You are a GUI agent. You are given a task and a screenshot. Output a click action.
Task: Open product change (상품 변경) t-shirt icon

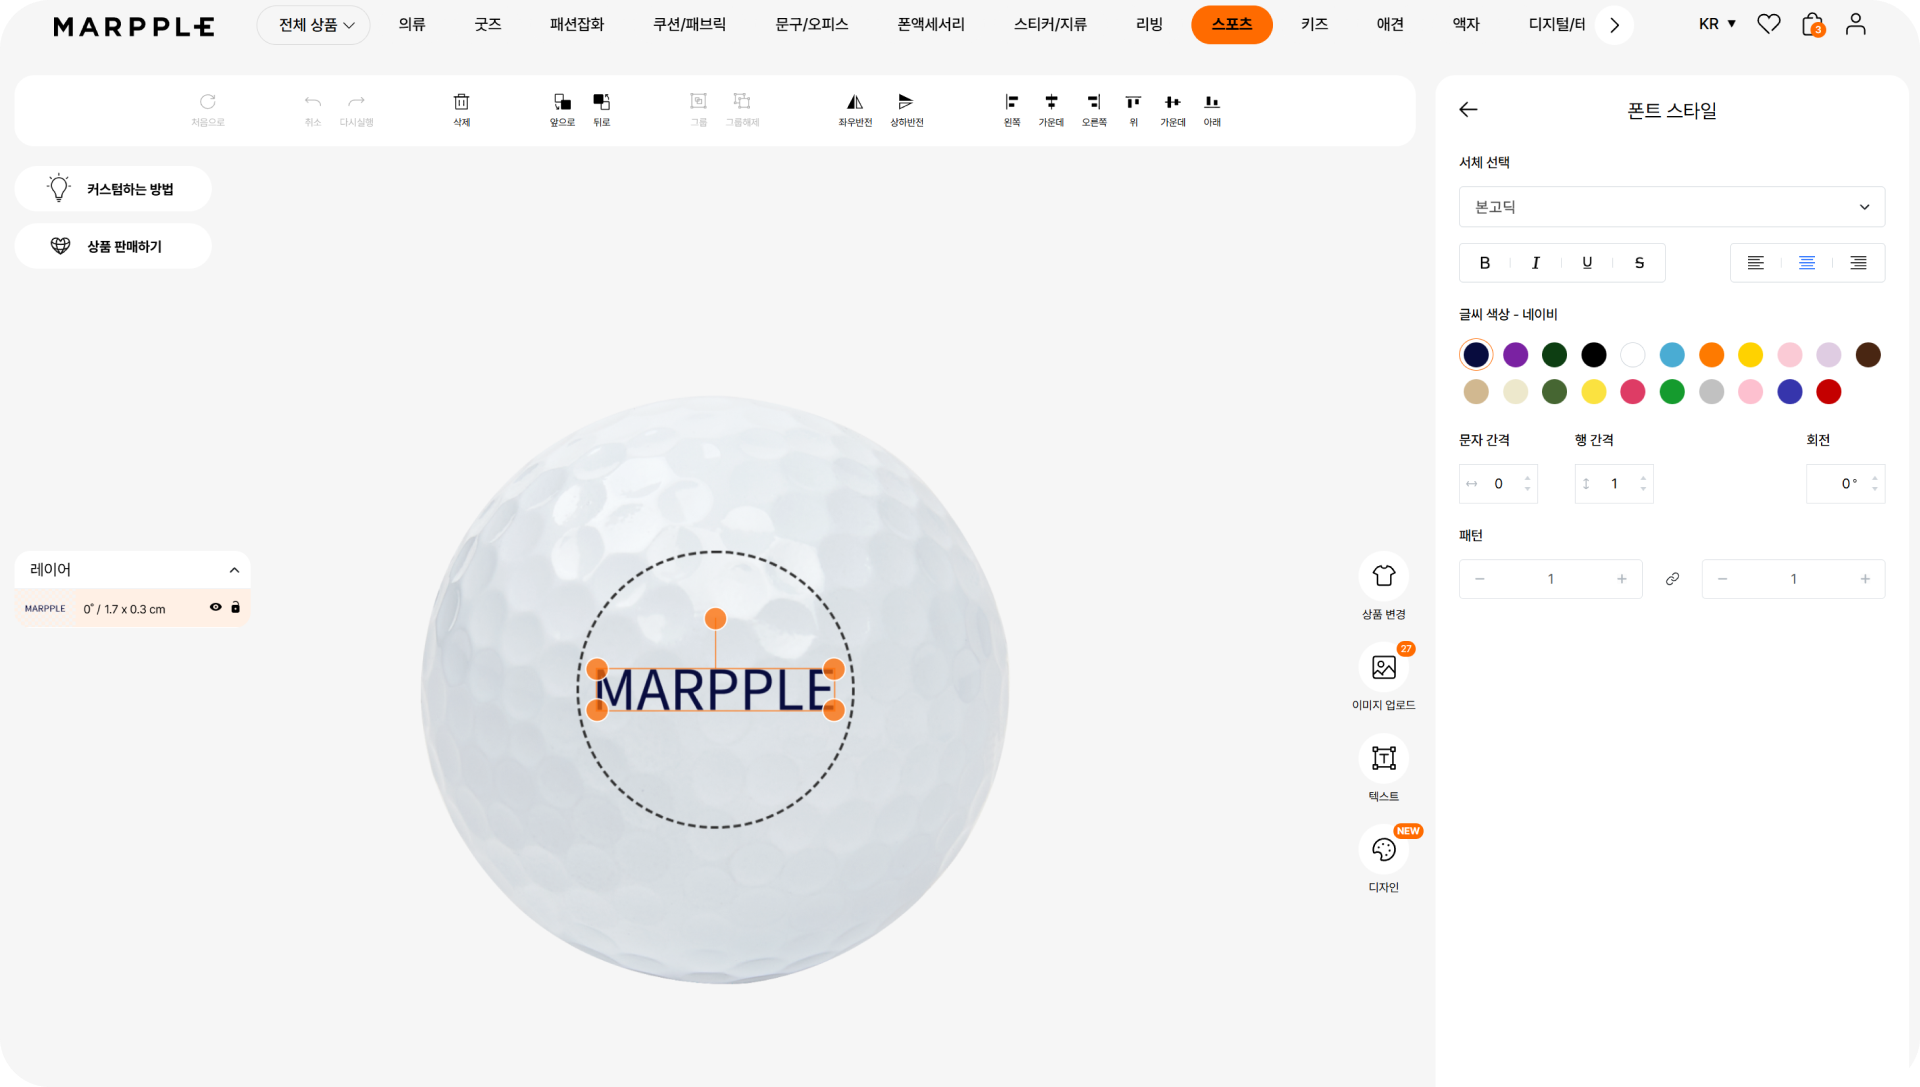tap(1384, 576)
